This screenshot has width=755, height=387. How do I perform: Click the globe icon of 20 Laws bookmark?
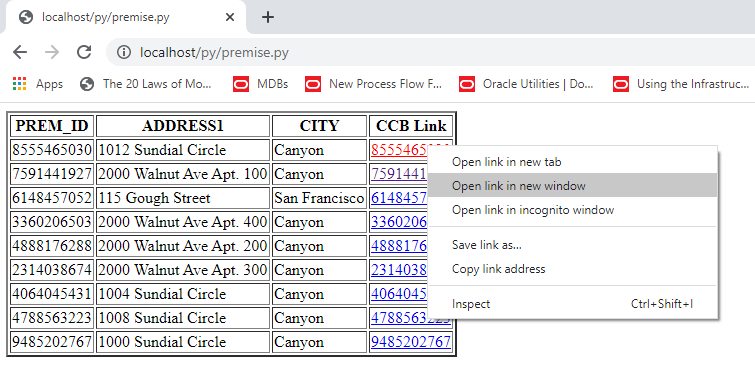[x=87, y=84]
